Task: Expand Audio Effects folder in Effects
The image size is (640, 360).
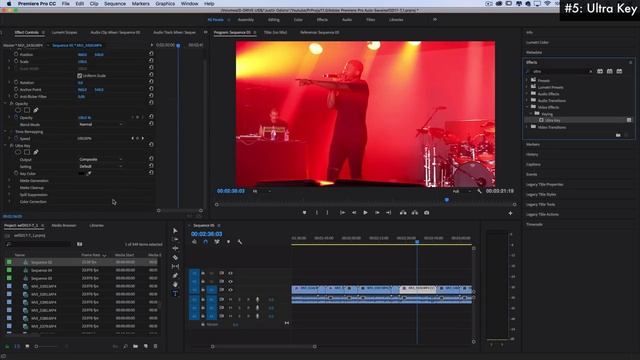Action: click(x=527, y=94)
